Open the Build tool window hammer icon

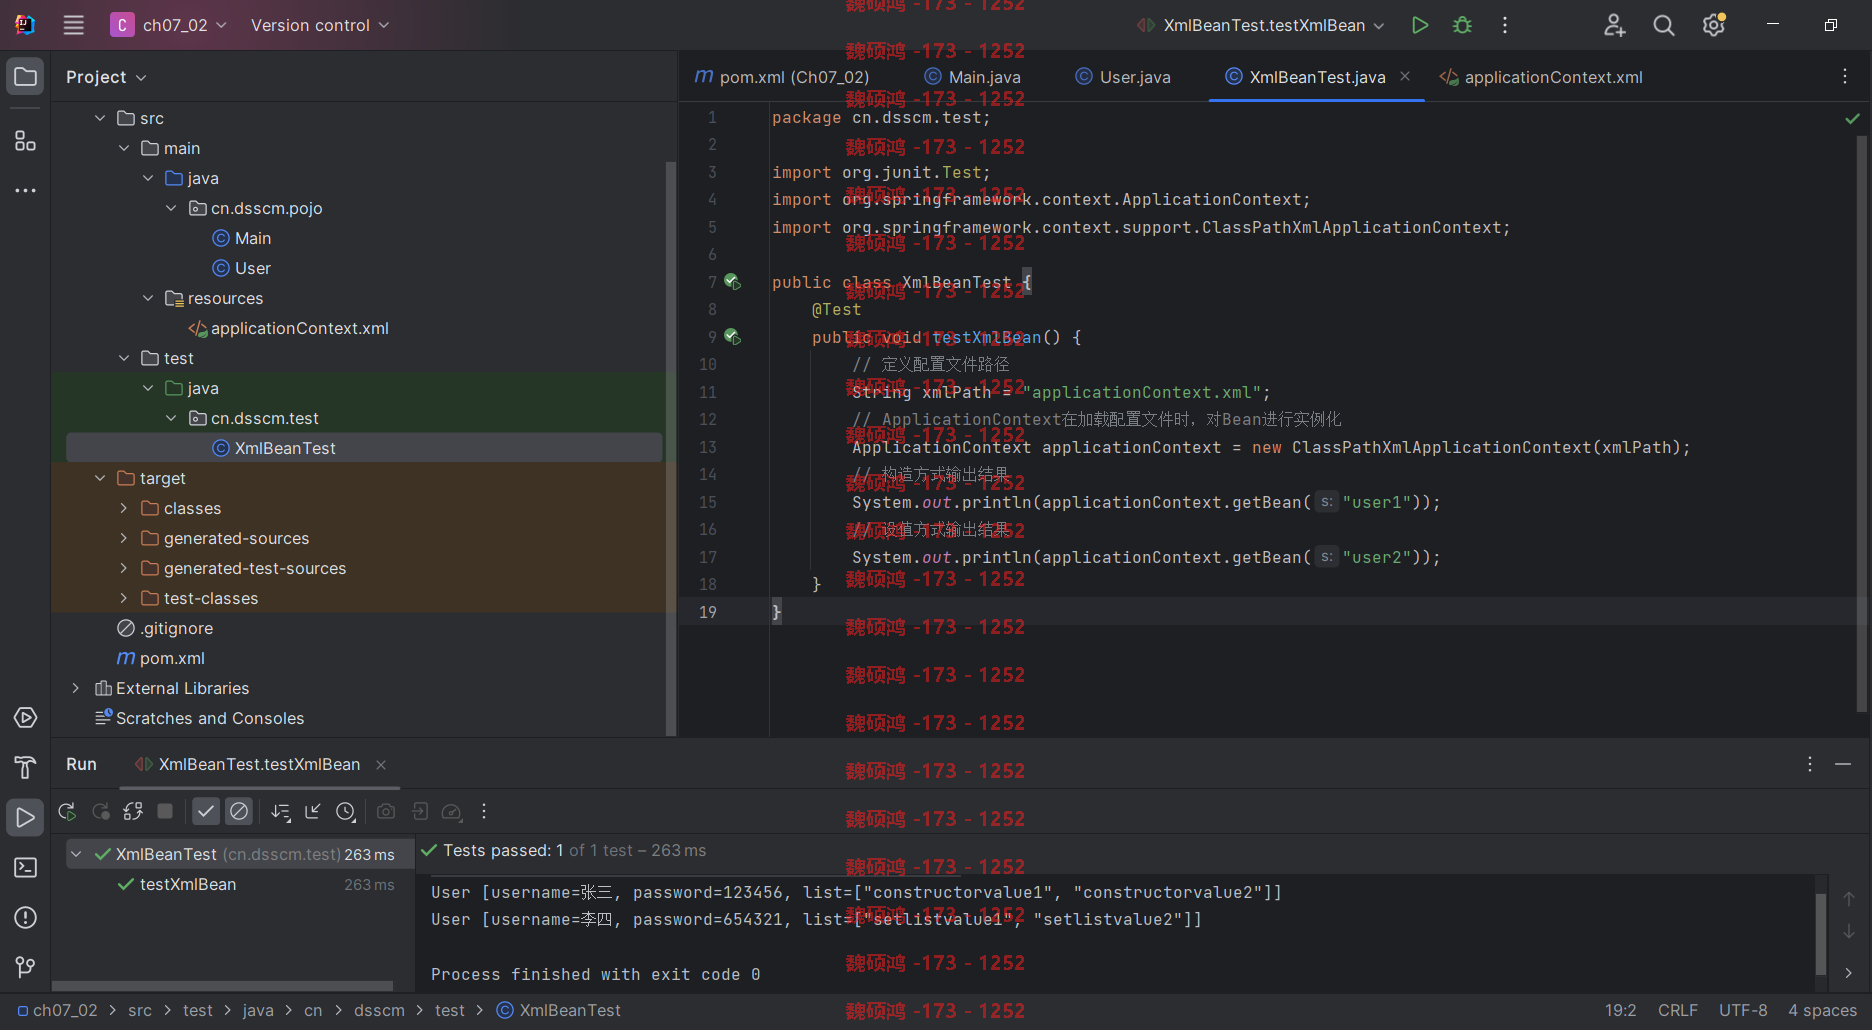coord(25,767)
